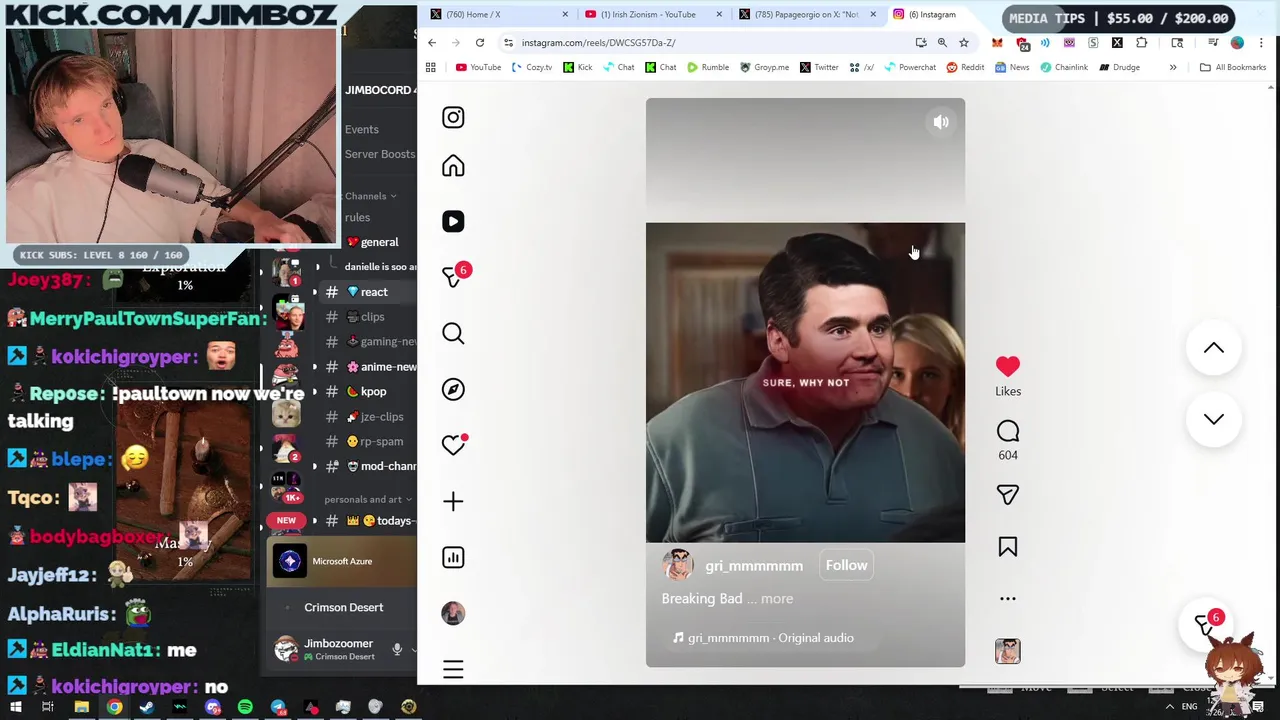Image resolution: width=1280 pixels, height=720 pixels.
Task: Switch to 'Papageorgio on X' tab
Action: click(808, 14)
